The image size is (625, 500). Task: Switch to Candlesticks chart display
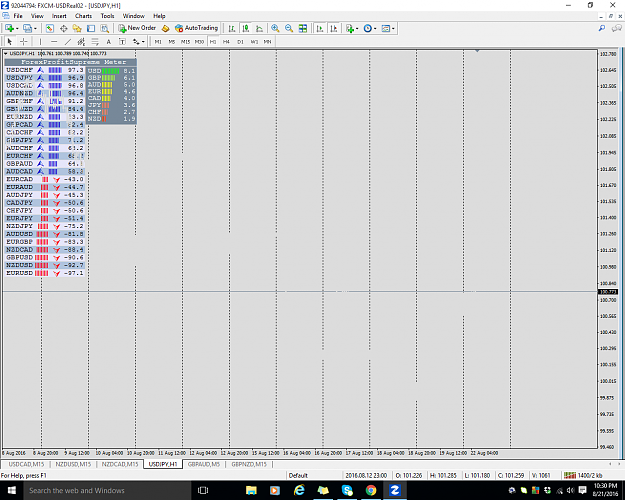(246, 28)
